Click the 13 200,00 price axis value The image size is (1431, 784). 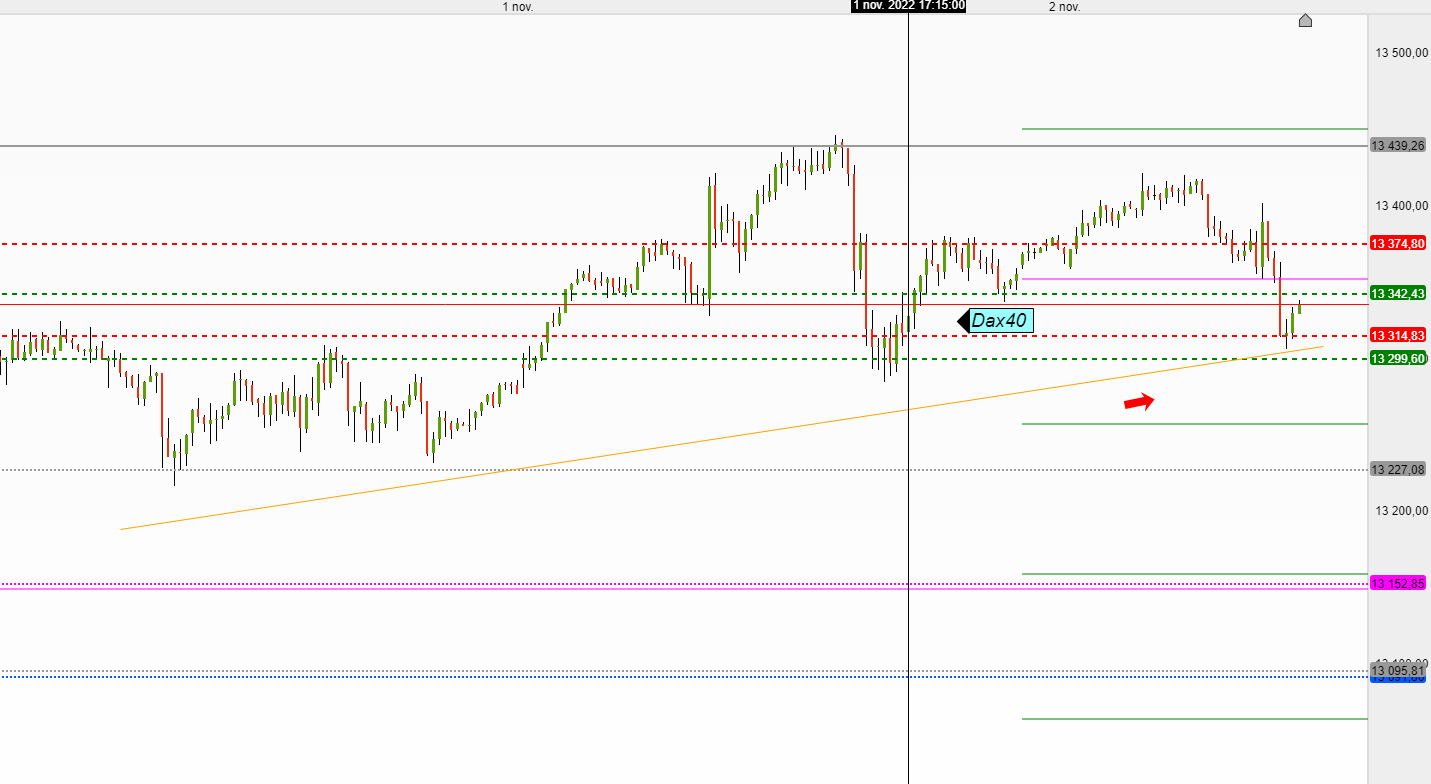(x=1401, y=511)
